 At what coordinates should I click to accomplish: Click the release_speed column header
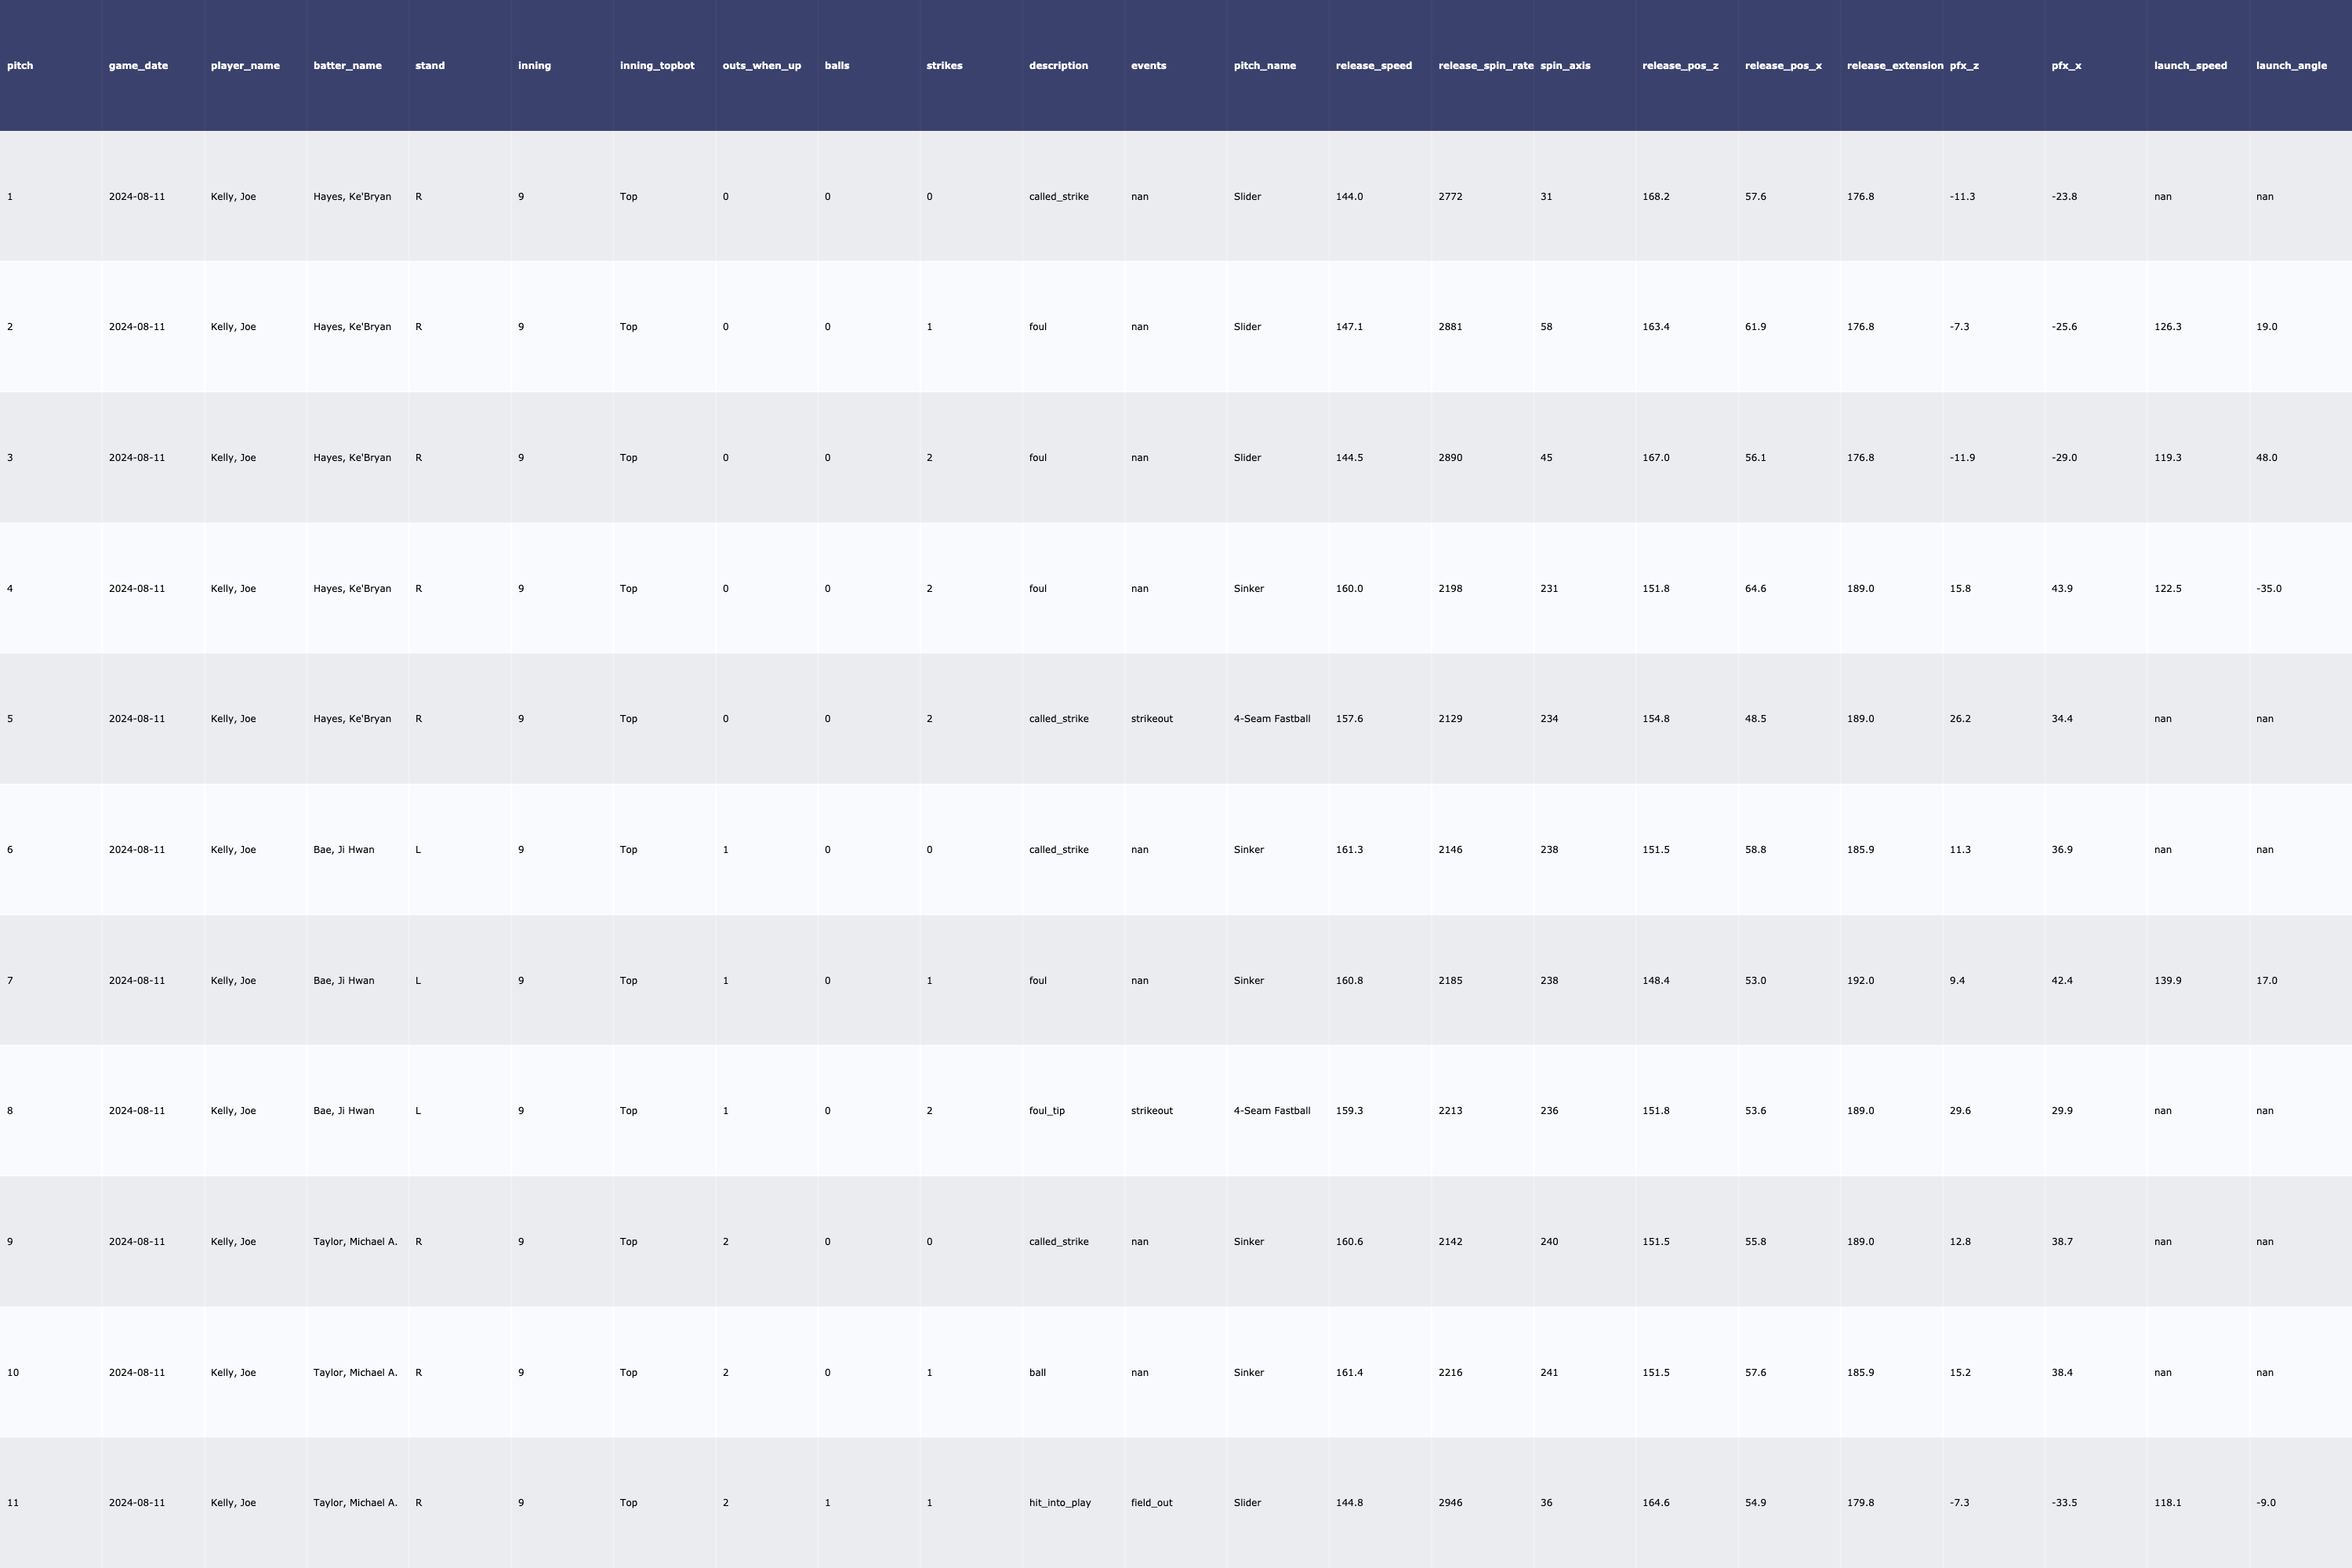click(x=1373, y=66)
